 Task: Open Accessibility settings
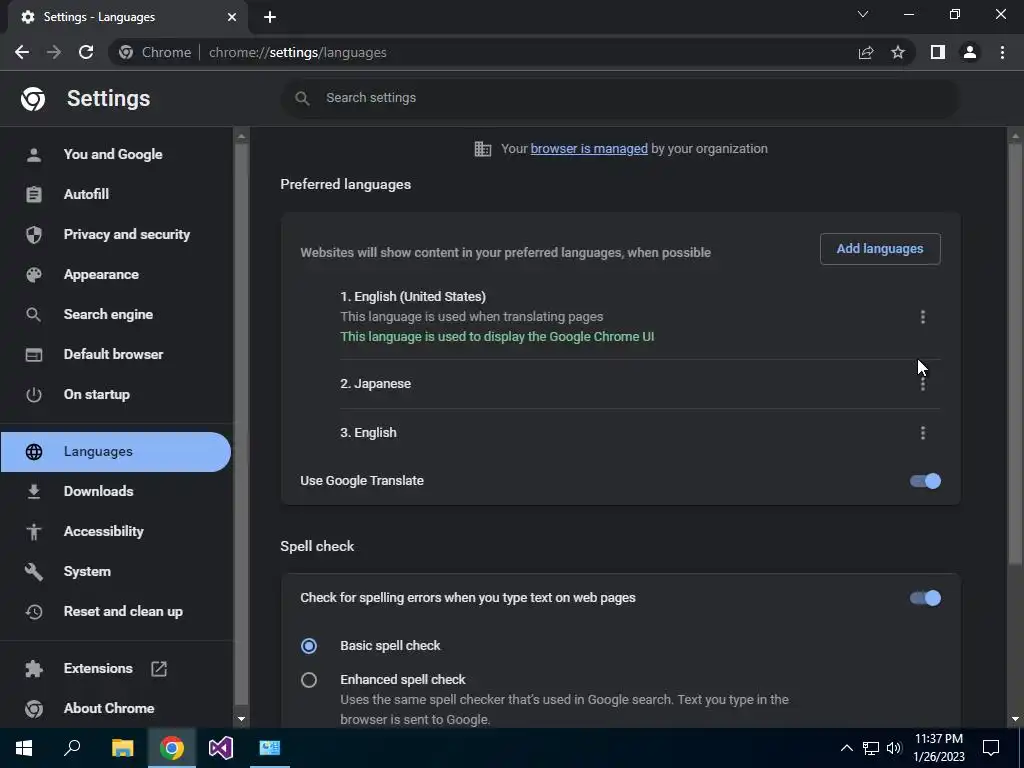point(116,531)
